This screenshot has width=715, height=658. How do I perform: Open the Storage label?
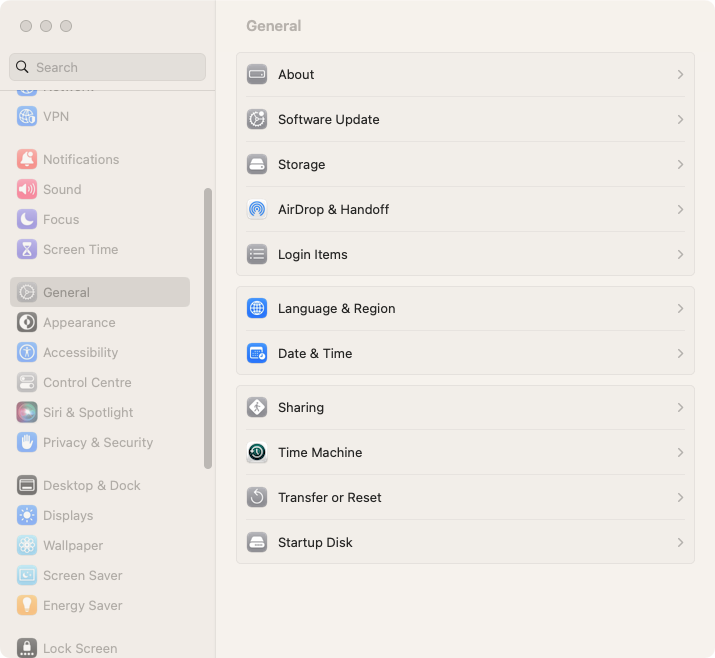tap(301, 165)
